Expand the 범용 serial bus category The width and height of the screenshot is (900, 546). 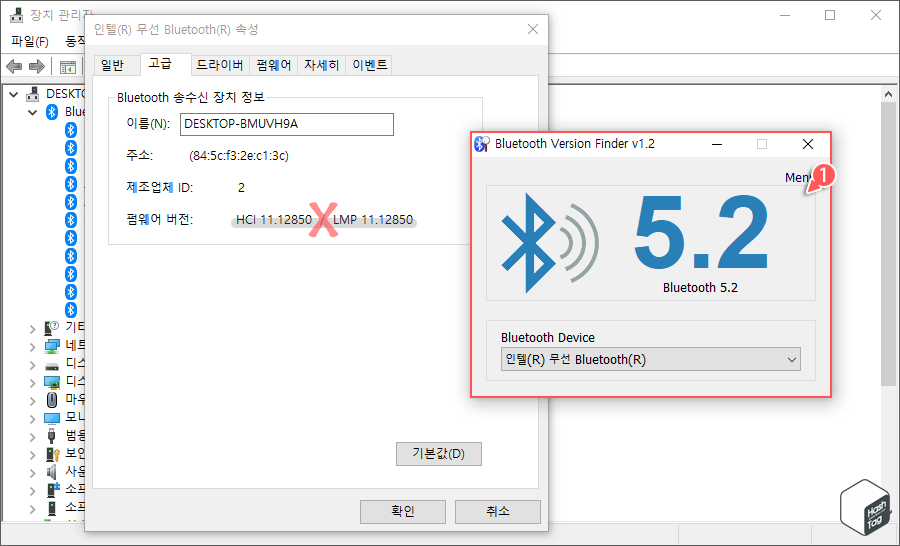[x=33, y=437]
